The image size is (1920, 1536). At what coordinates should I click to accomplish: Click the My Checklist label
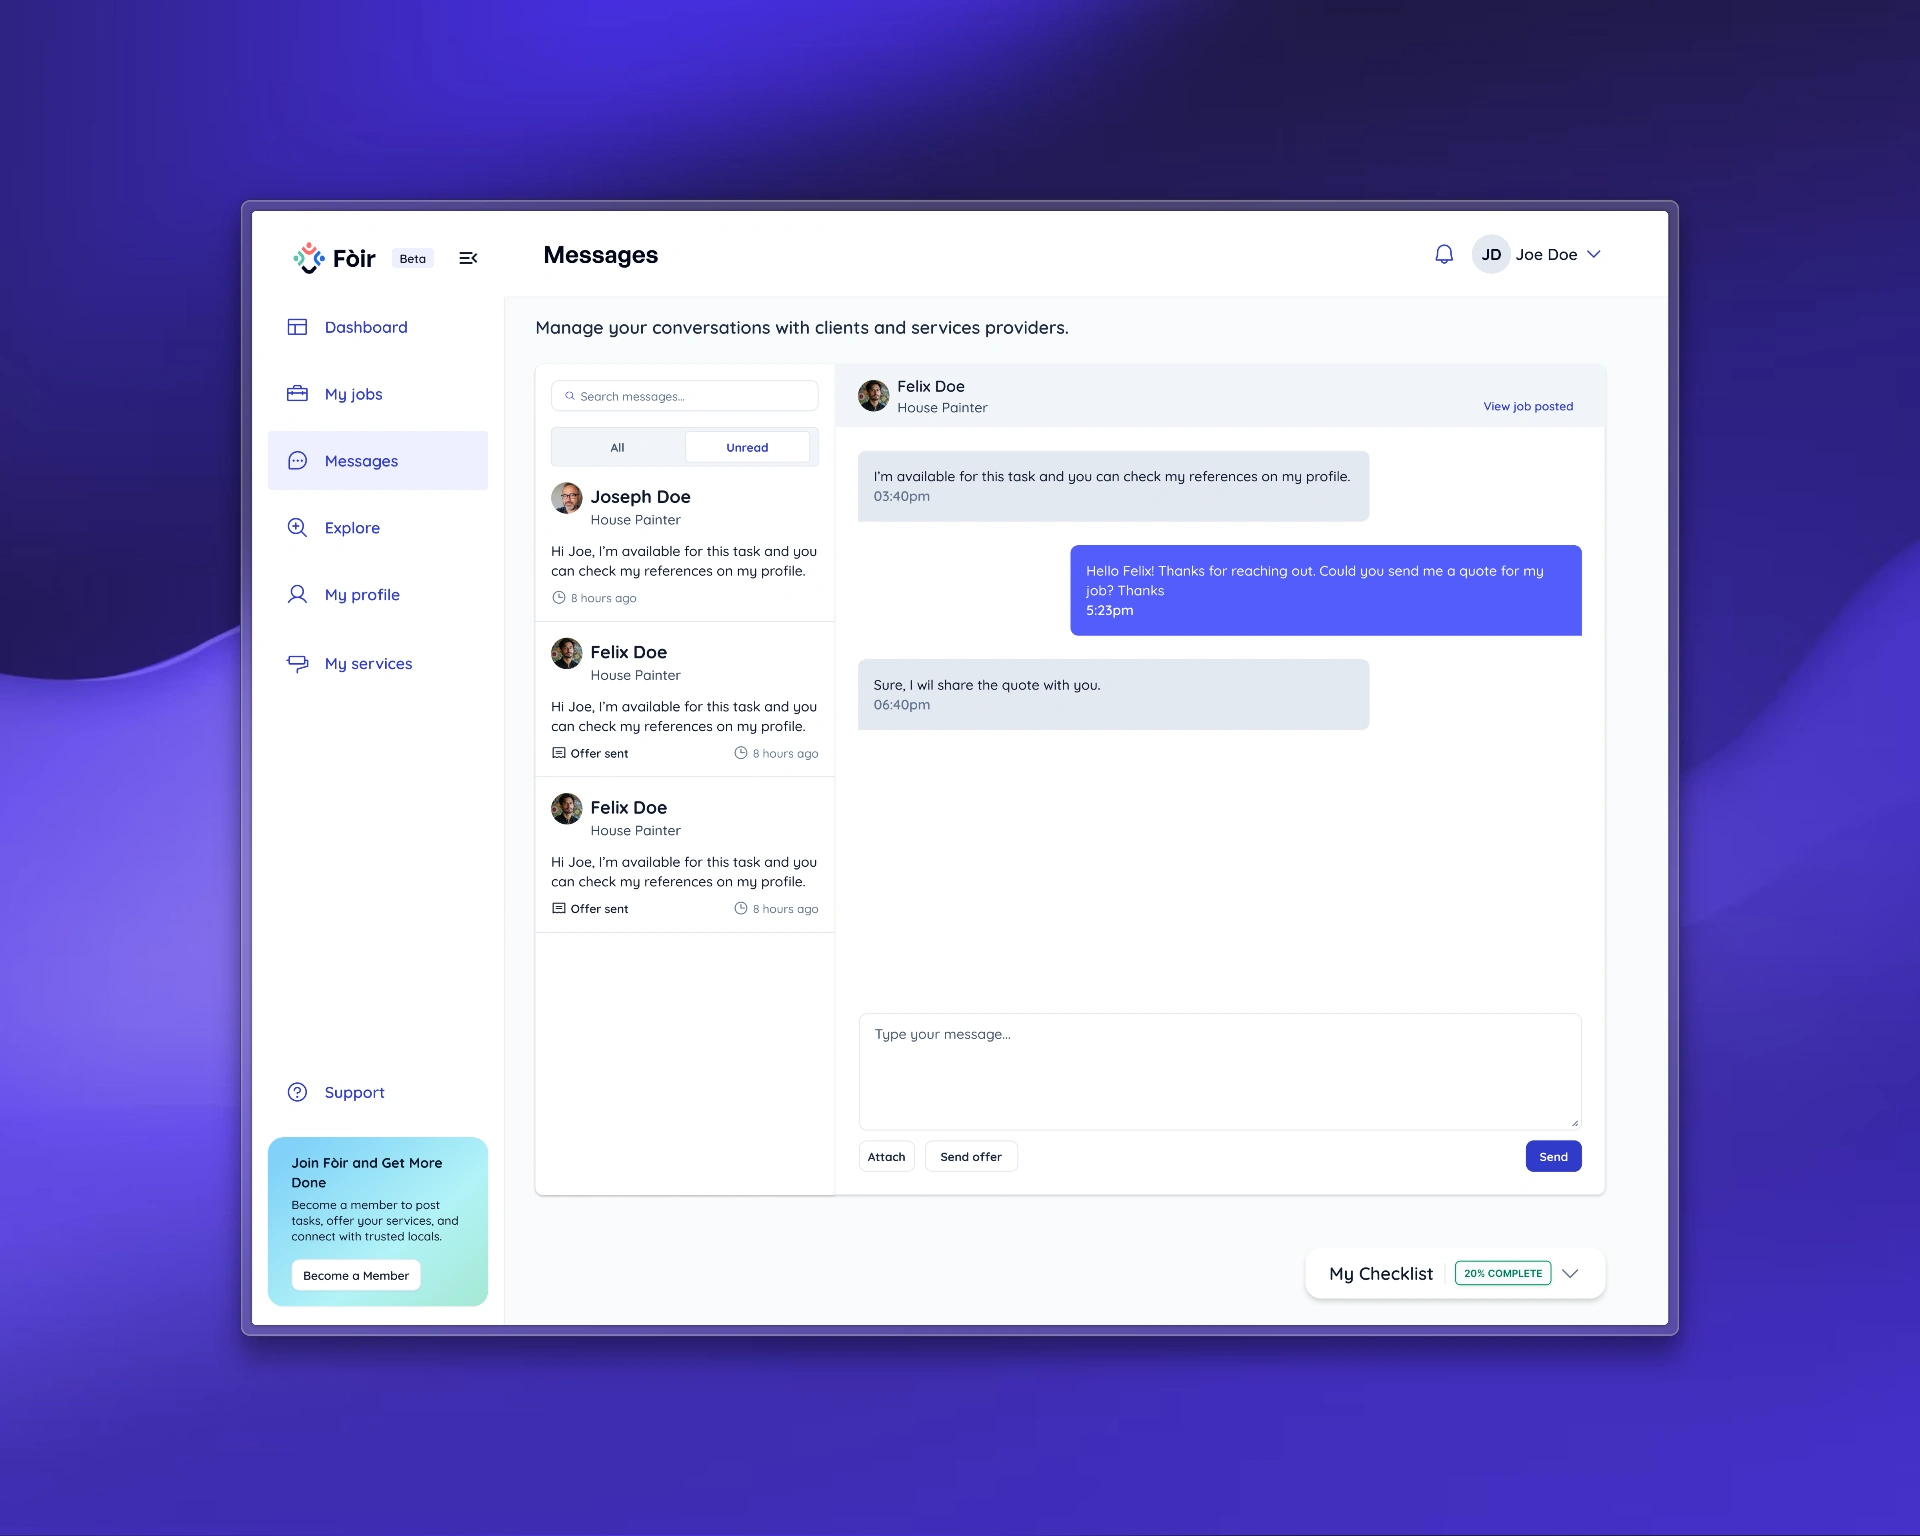point(1381,1274)
